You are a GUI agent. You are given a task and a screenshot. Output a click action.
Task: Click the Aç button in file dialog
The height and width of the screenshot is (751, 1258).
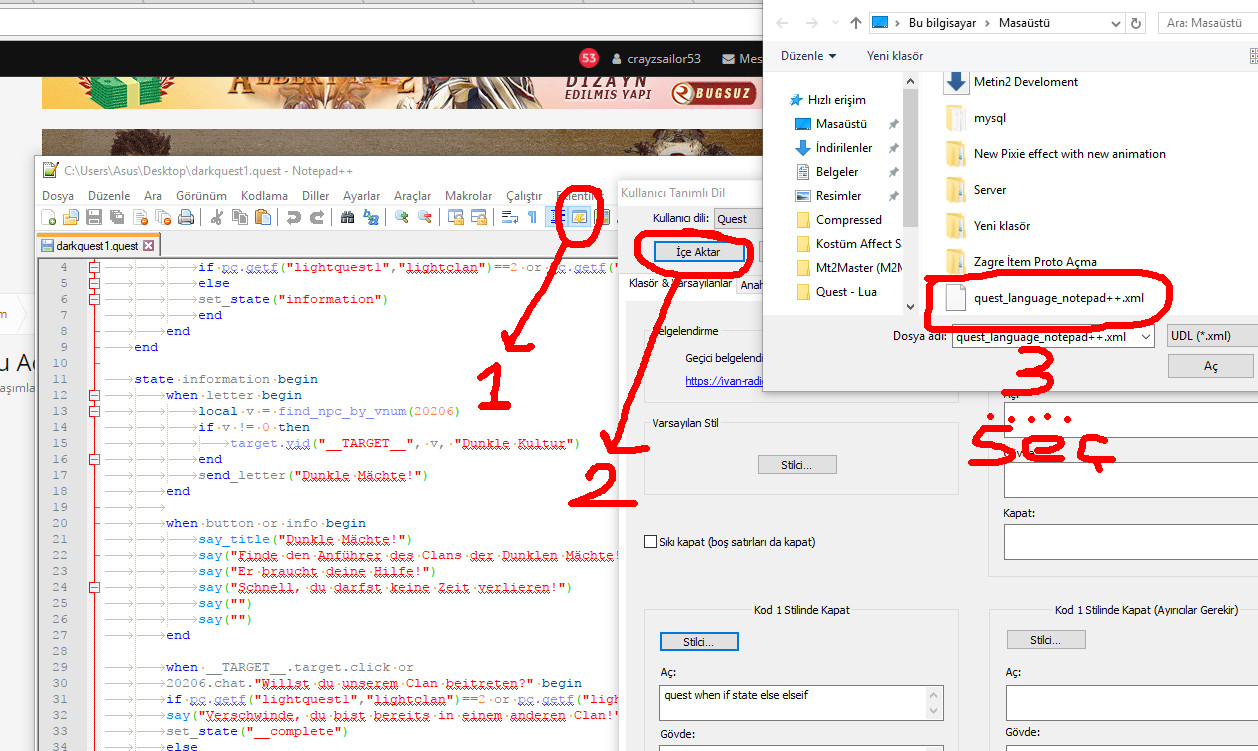pos(1211,366)
